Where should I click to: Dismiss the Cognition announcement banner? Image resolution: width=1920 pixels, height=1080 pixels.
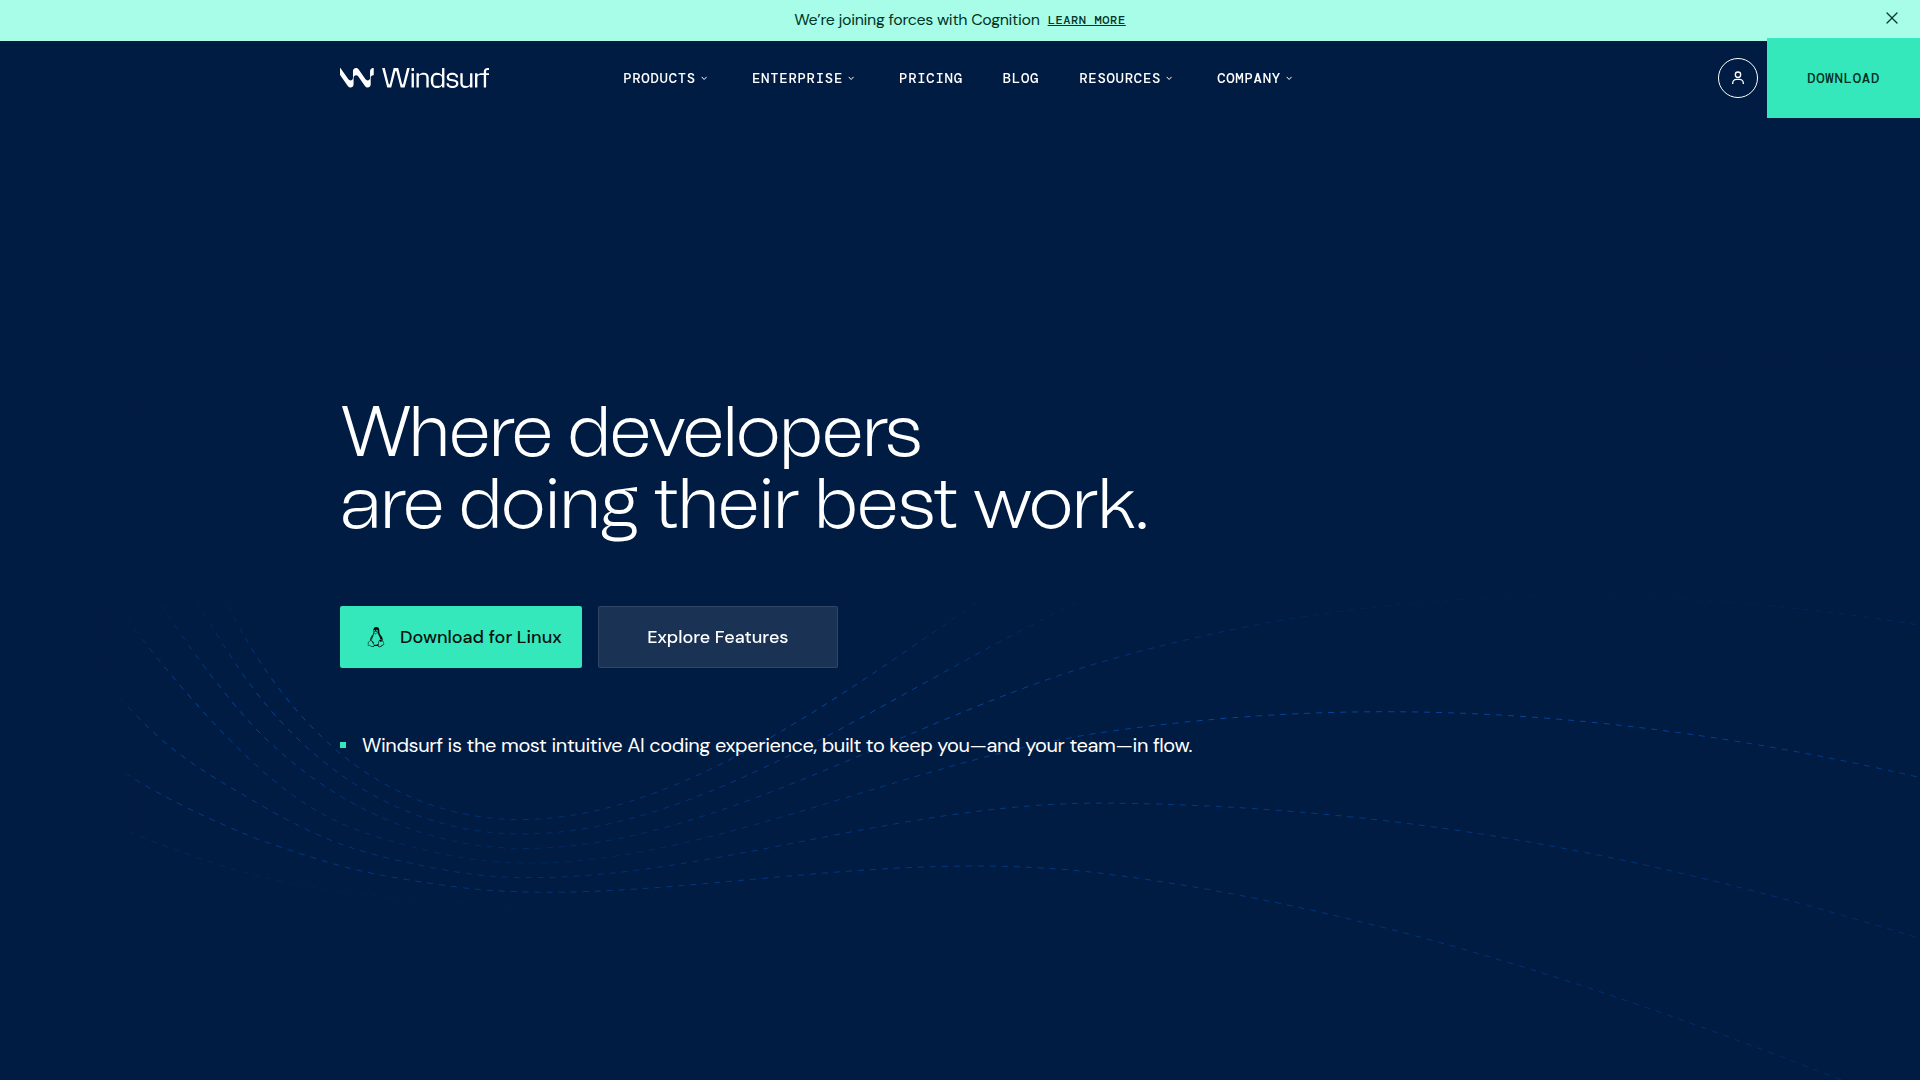[x=1891, y=19]
